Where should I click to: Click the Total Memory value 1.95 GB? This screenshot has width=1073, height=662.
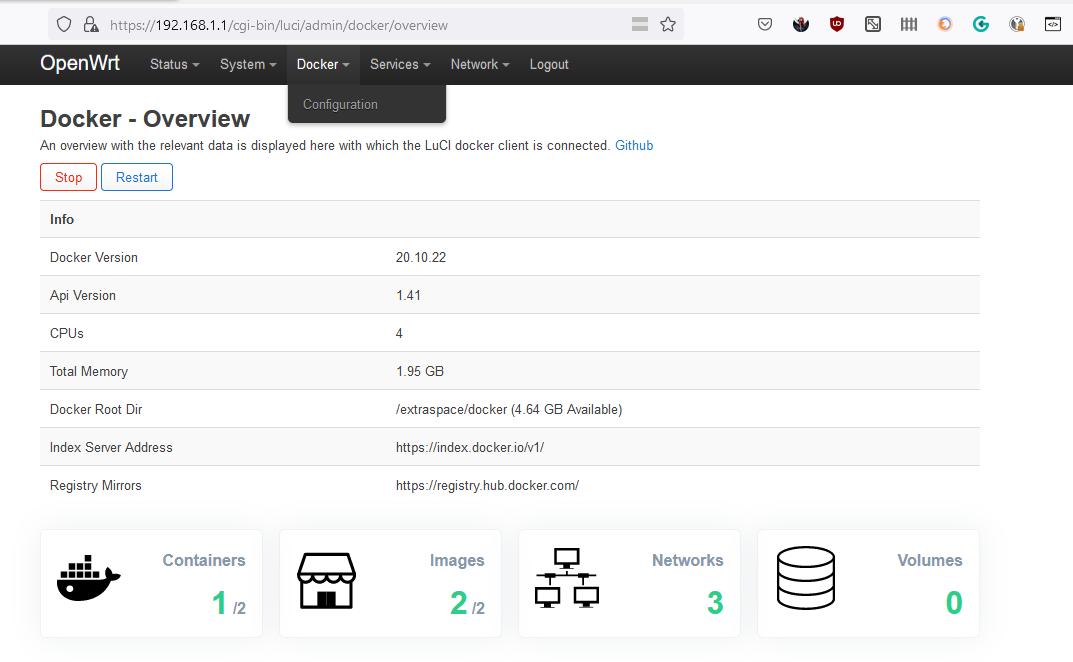pos(419,371)
